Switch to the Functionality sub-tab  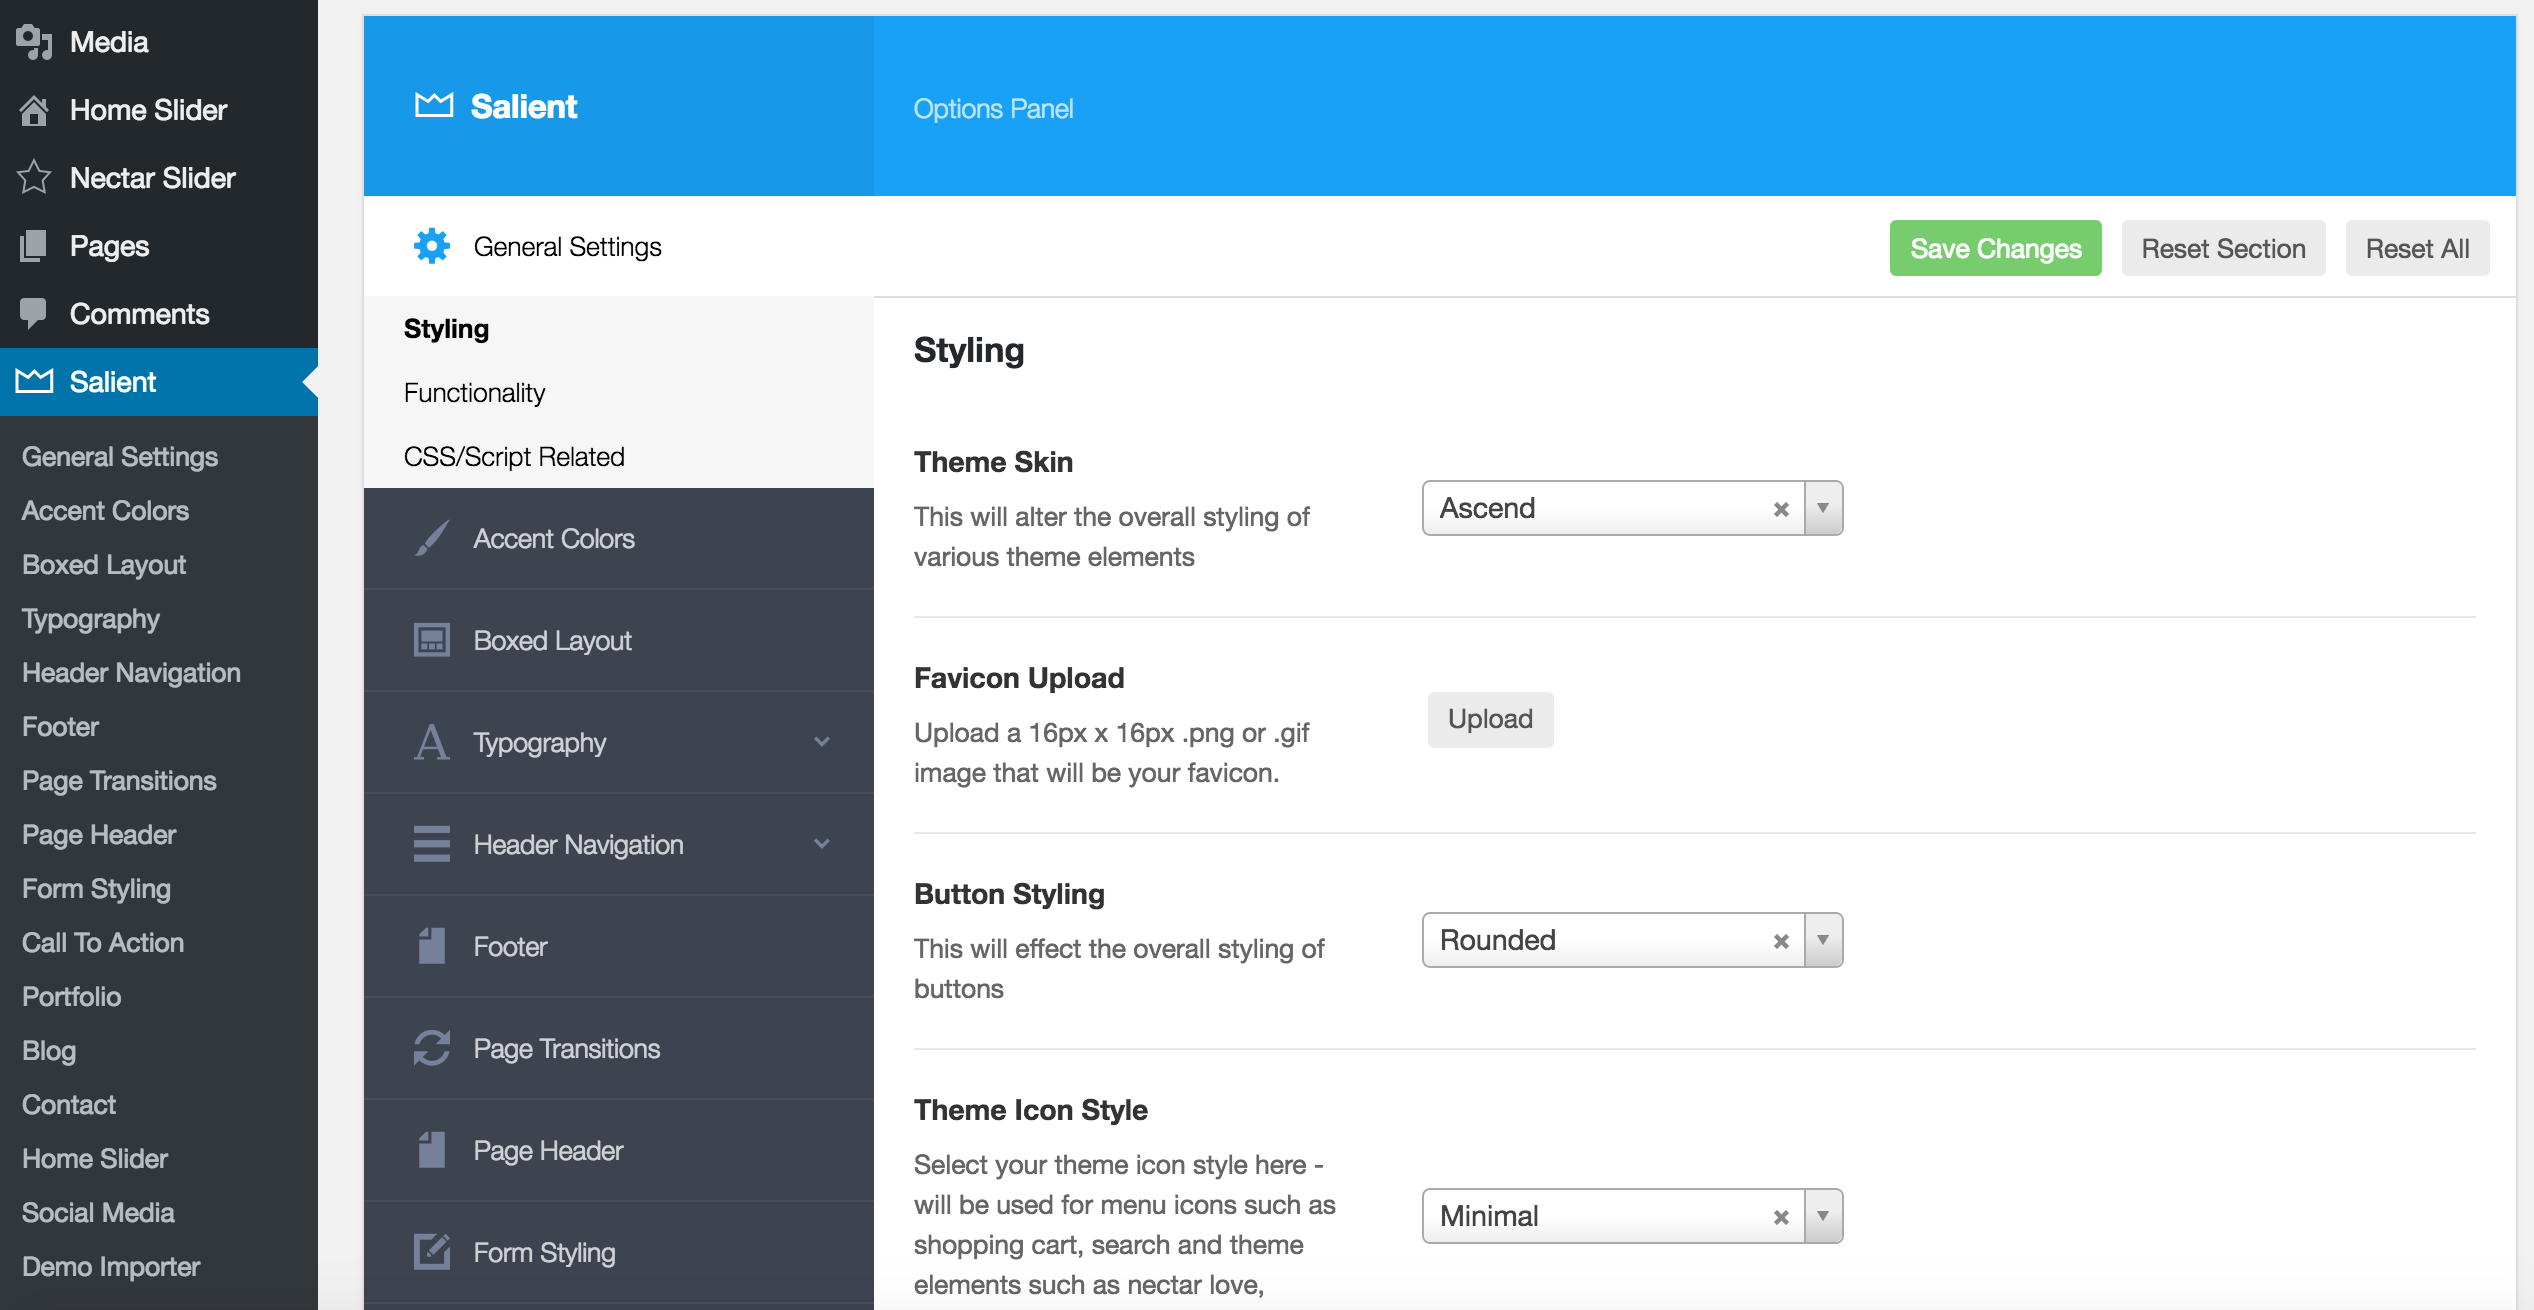(x=475, y=393)
